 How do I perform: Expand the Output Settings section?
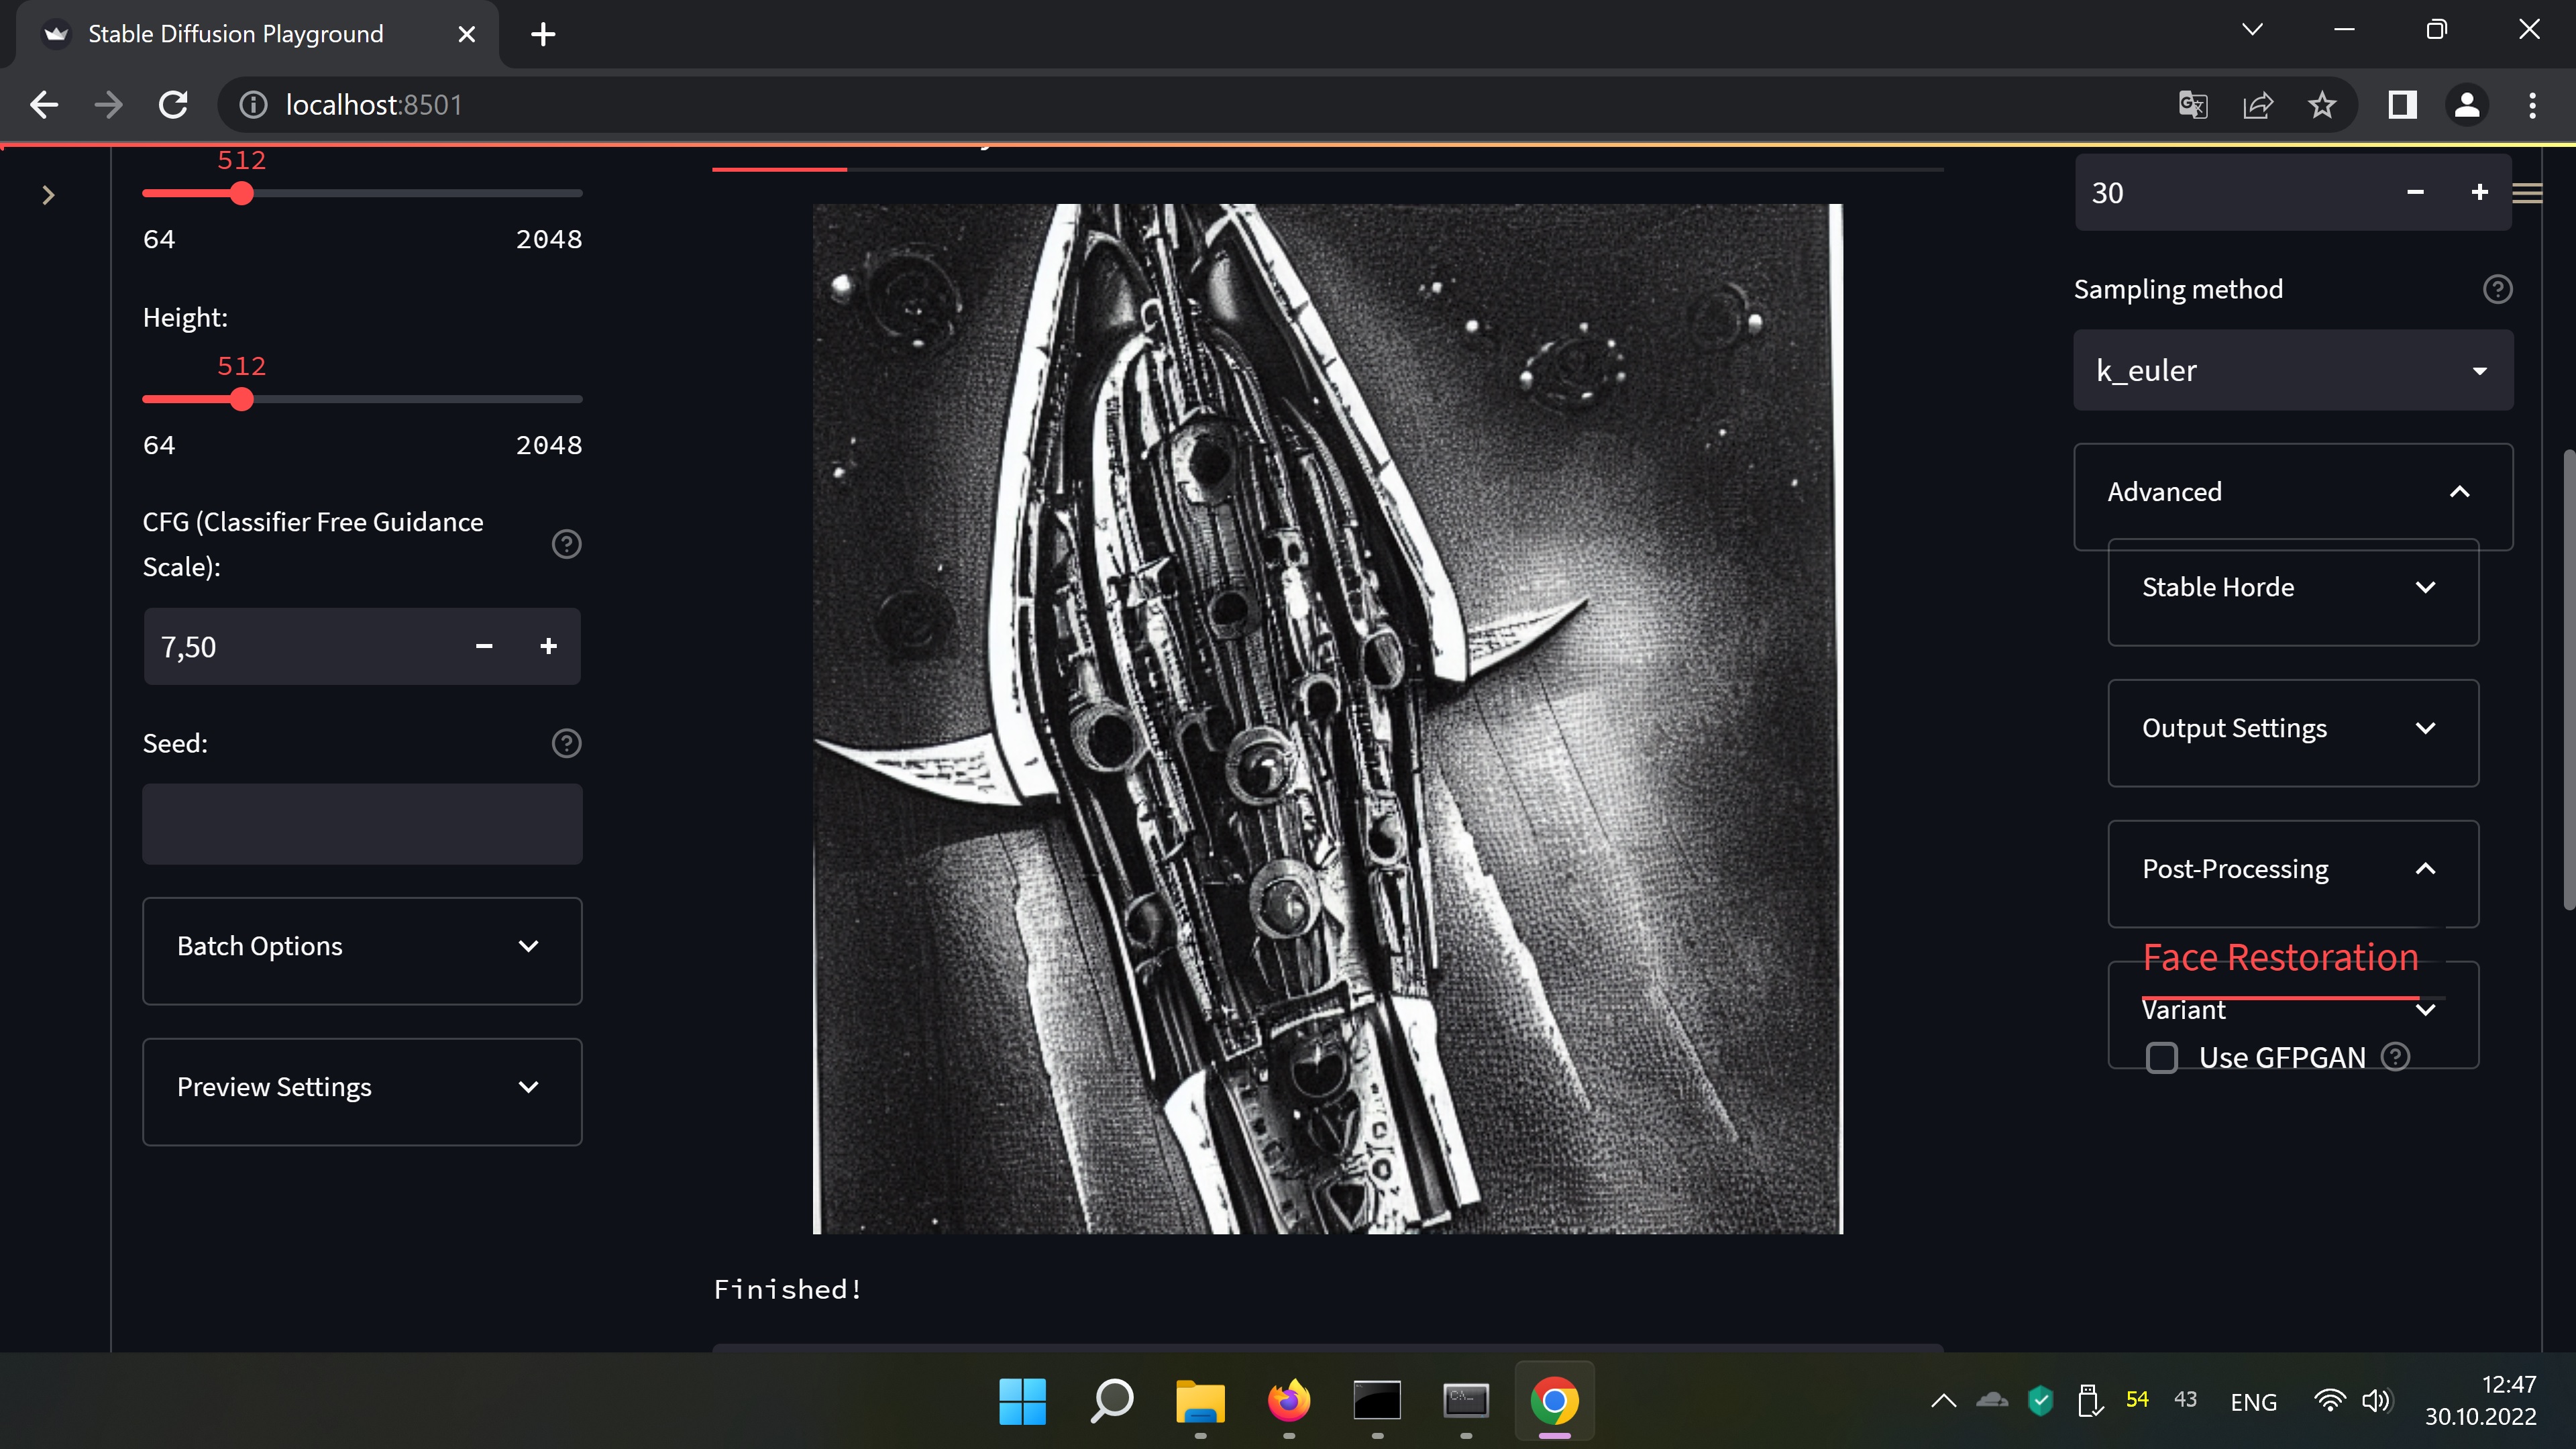point(2292,727)
